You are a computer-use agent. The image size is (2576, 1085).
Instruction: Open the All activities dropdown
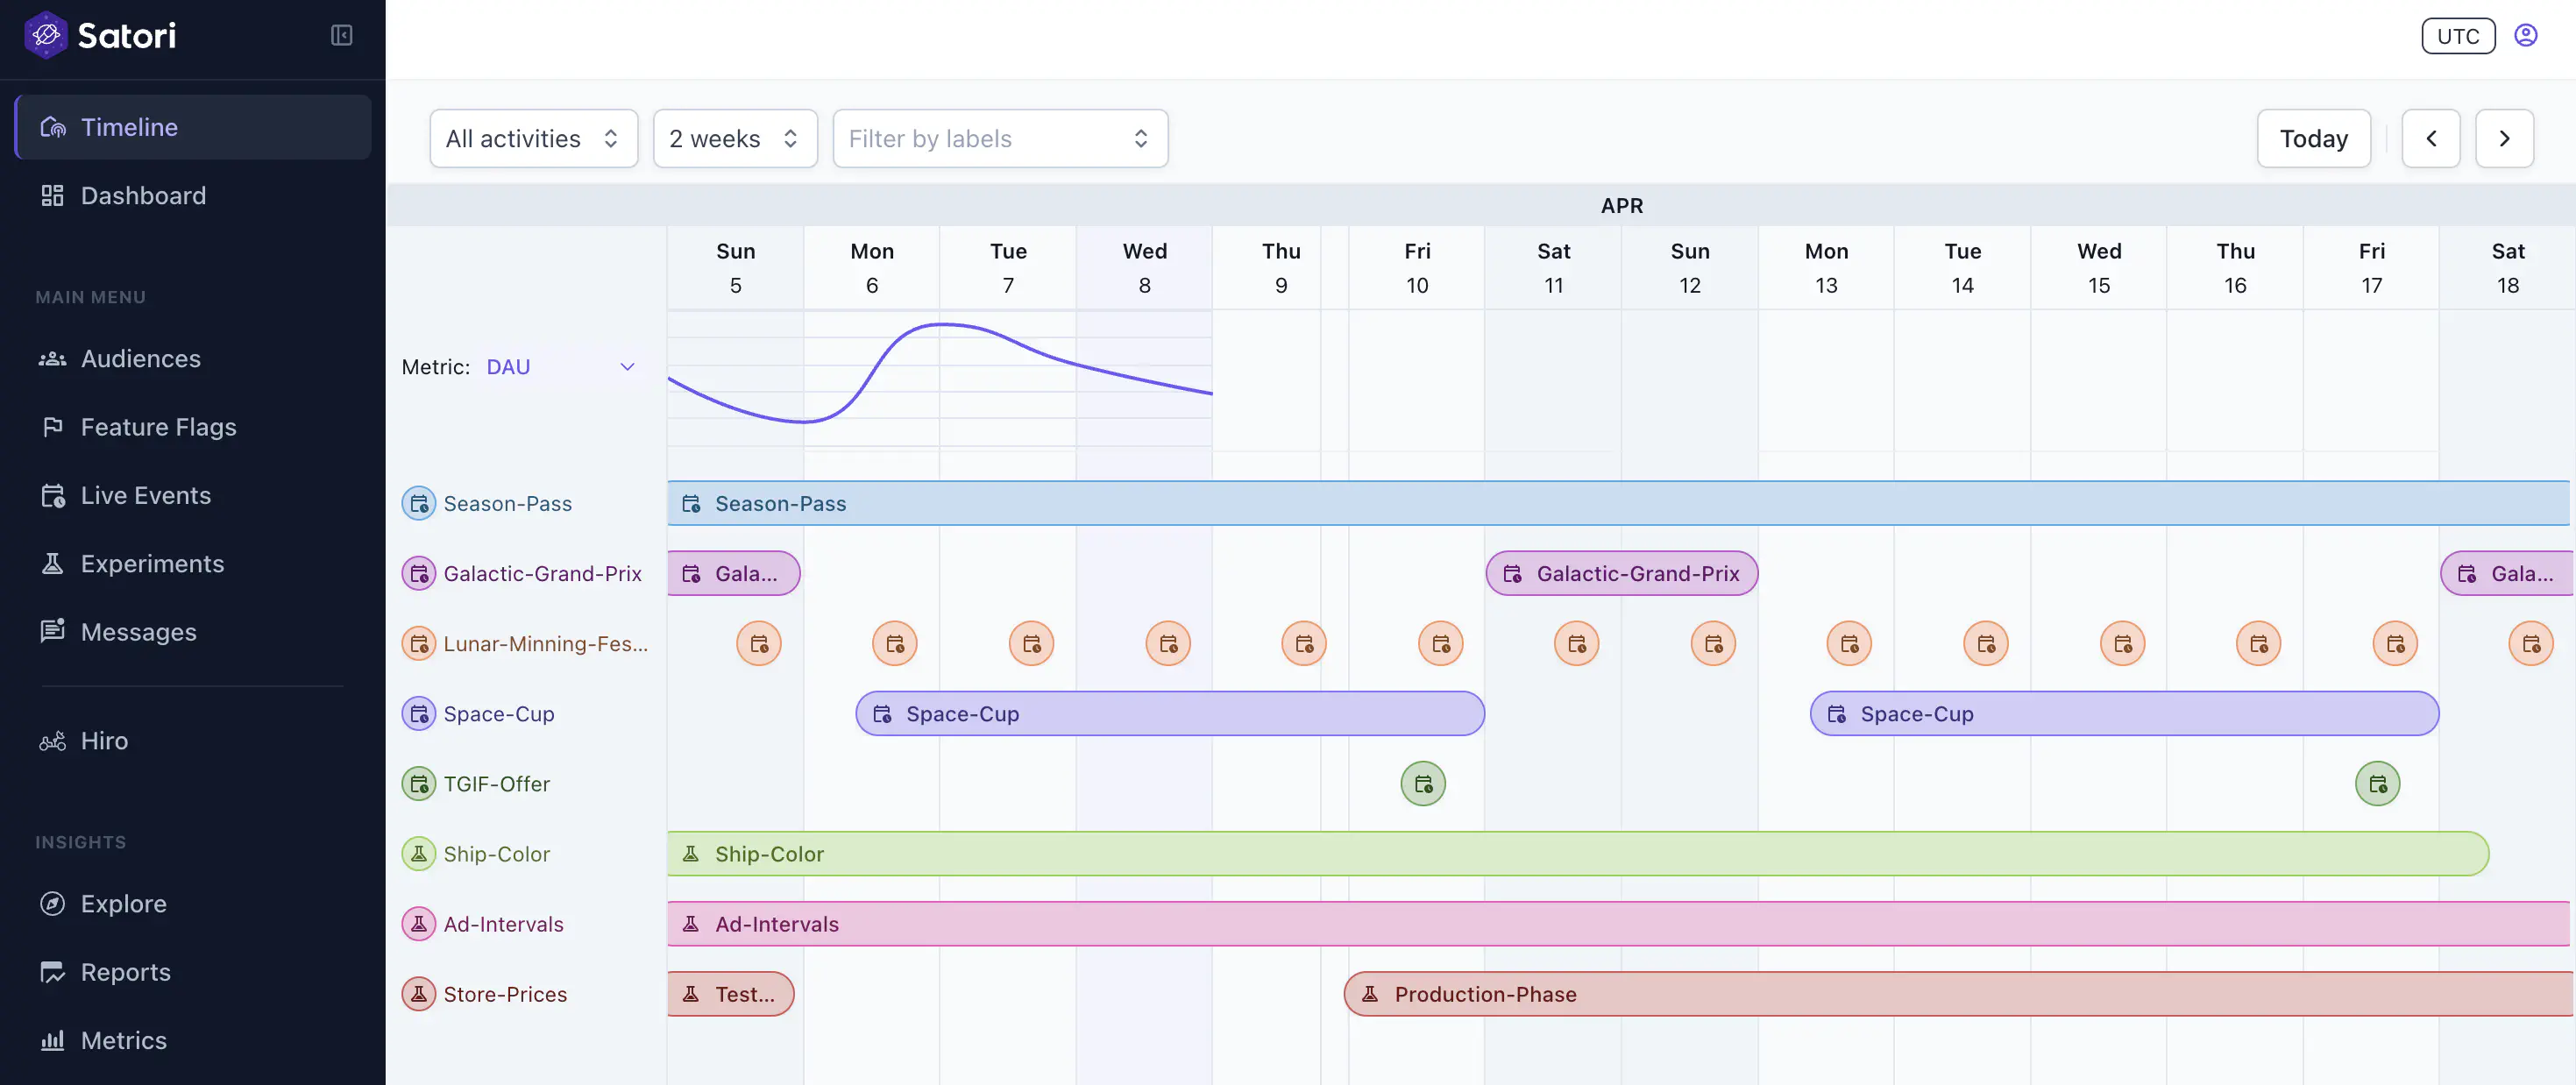click(x=533, y=138)
